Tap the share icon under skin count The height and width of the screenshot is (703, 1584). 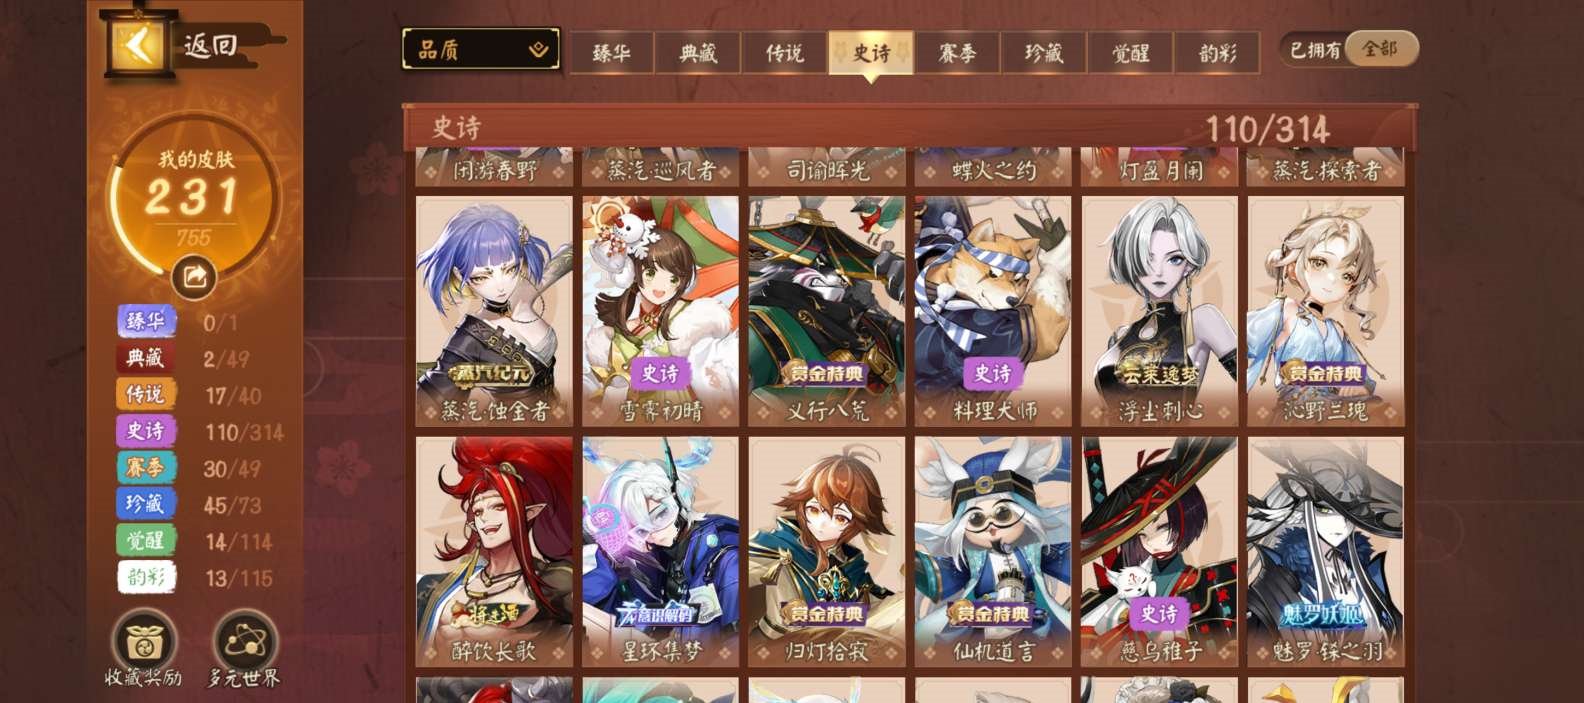click(195, 278)
